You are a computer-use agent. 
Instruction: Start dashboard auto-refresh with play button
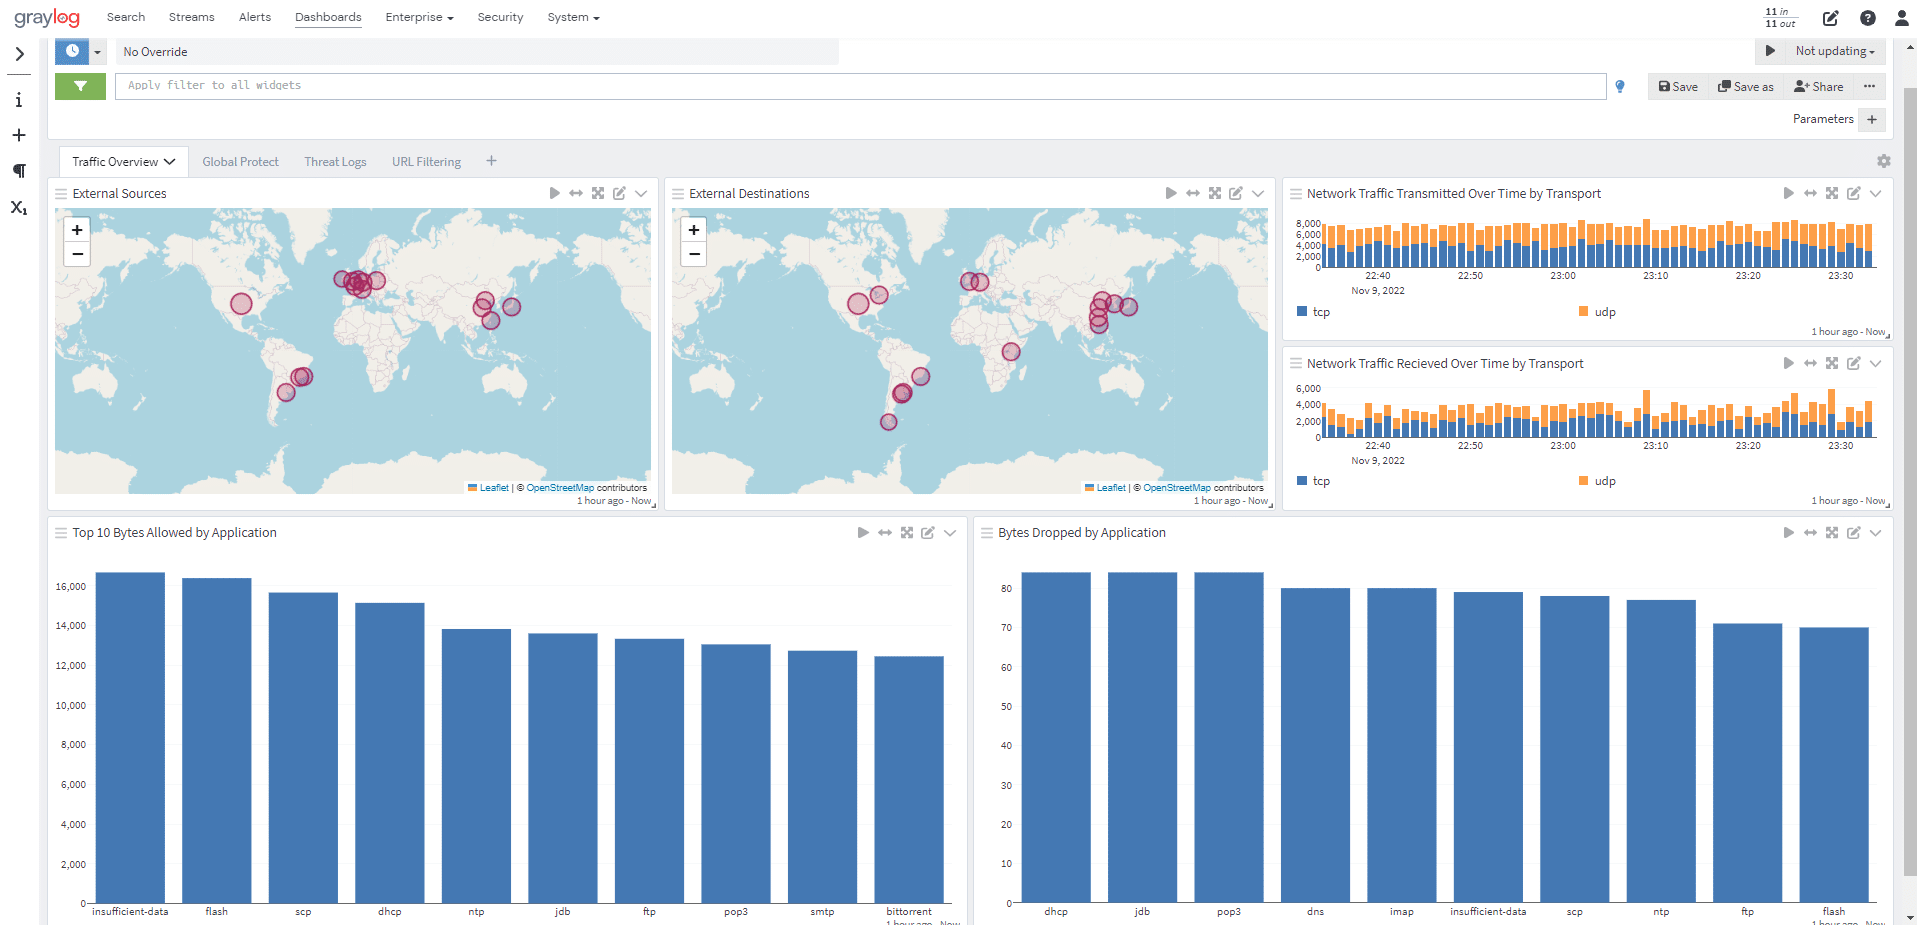coord(1769,51)
